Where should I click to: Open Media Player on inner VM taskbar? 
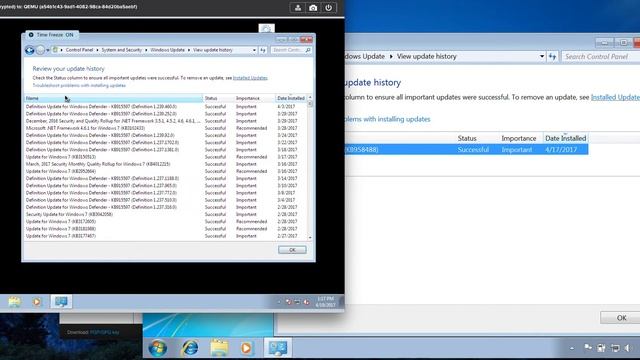pos(37,302)
